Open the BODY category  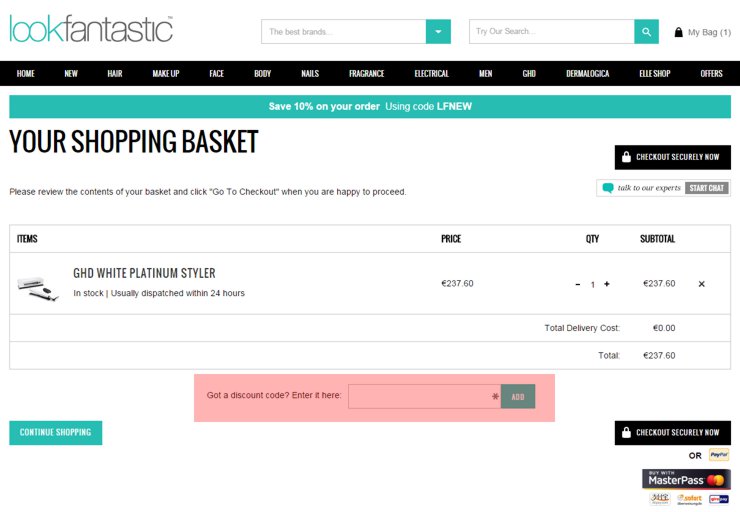coord(262,74)
